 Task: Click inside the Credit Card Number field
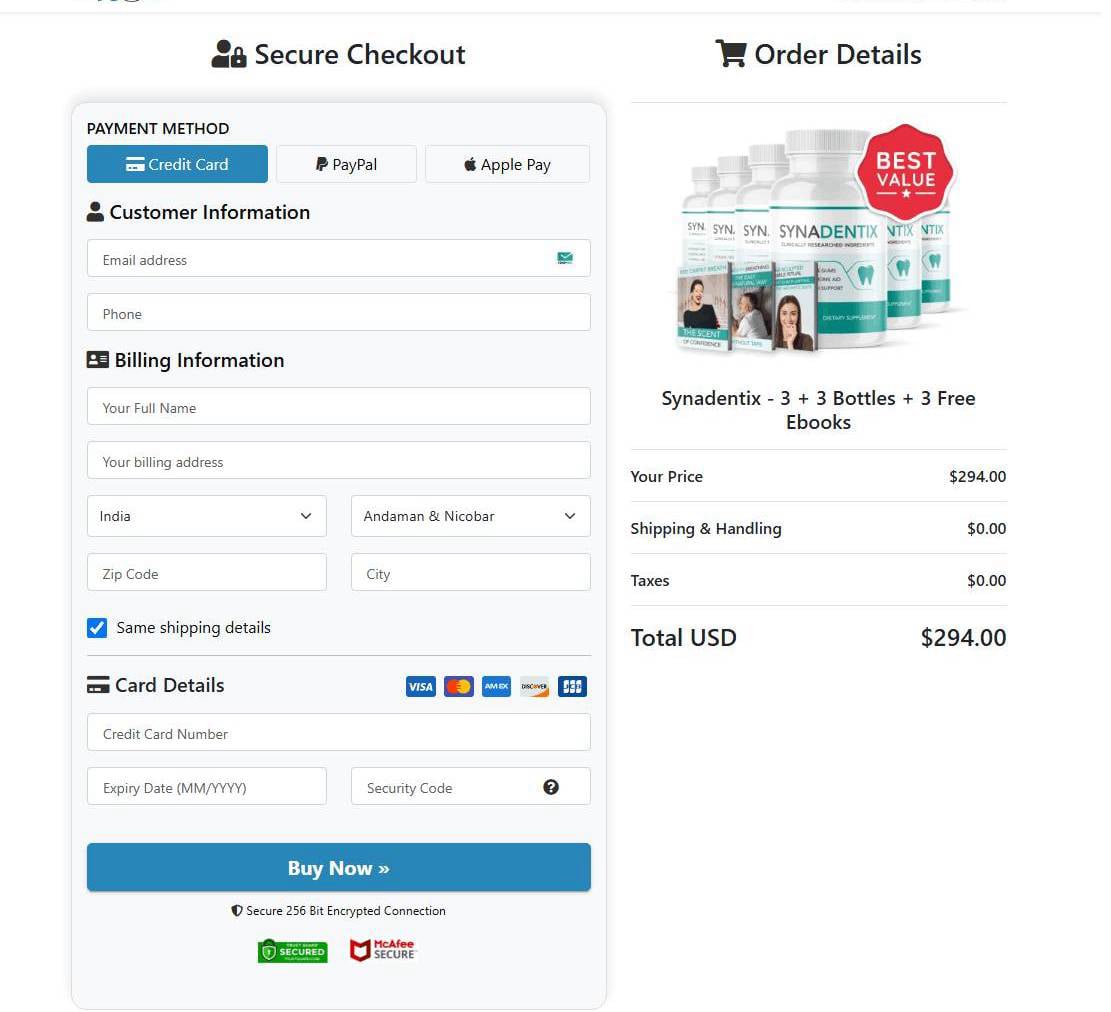tap(338, 732)
